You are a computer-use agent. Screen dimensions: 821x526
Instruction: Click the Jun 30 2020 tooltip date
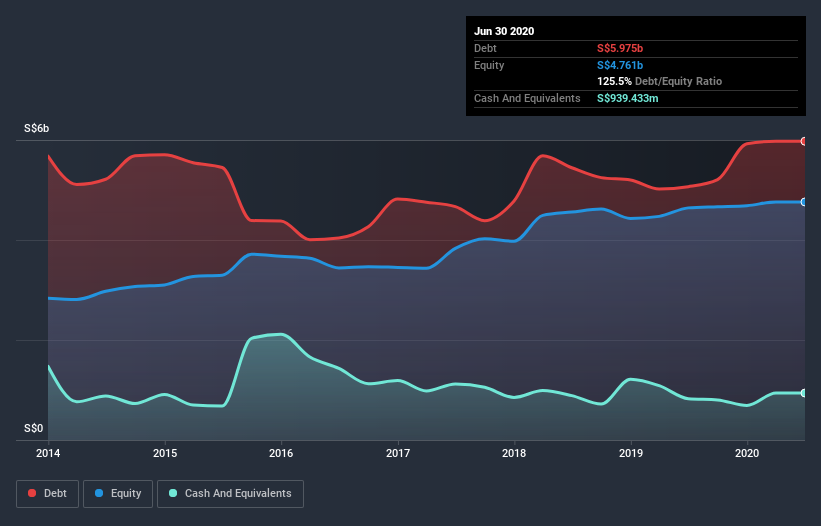[504, 31]
